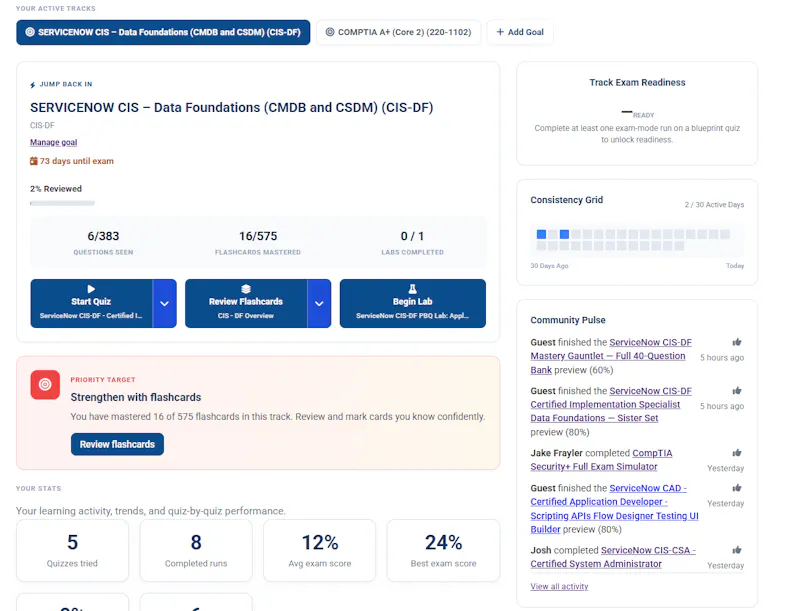Click the red priority target icon
The width and height of the screenshot is (800, 611).
click(45, 385)
